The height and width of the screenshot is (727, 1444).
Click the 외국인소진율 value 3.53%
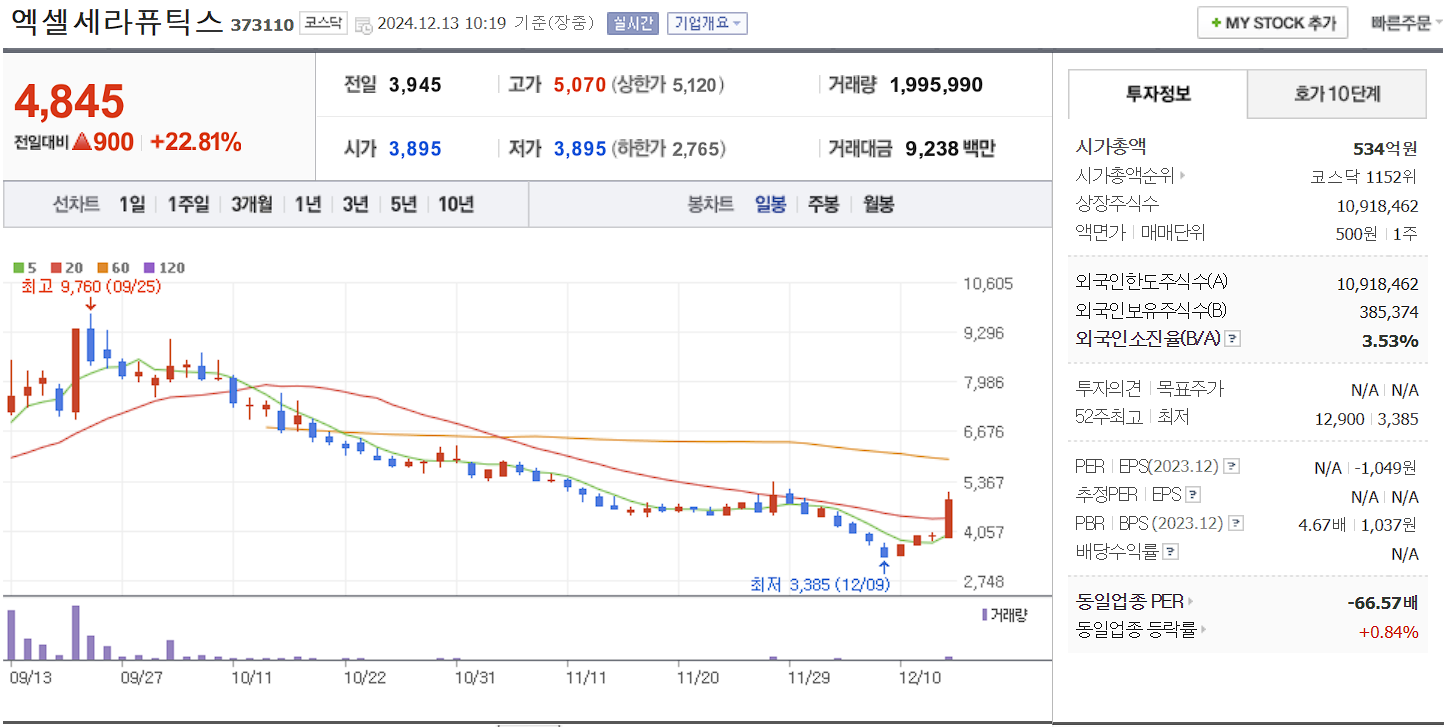(1390, 341)
